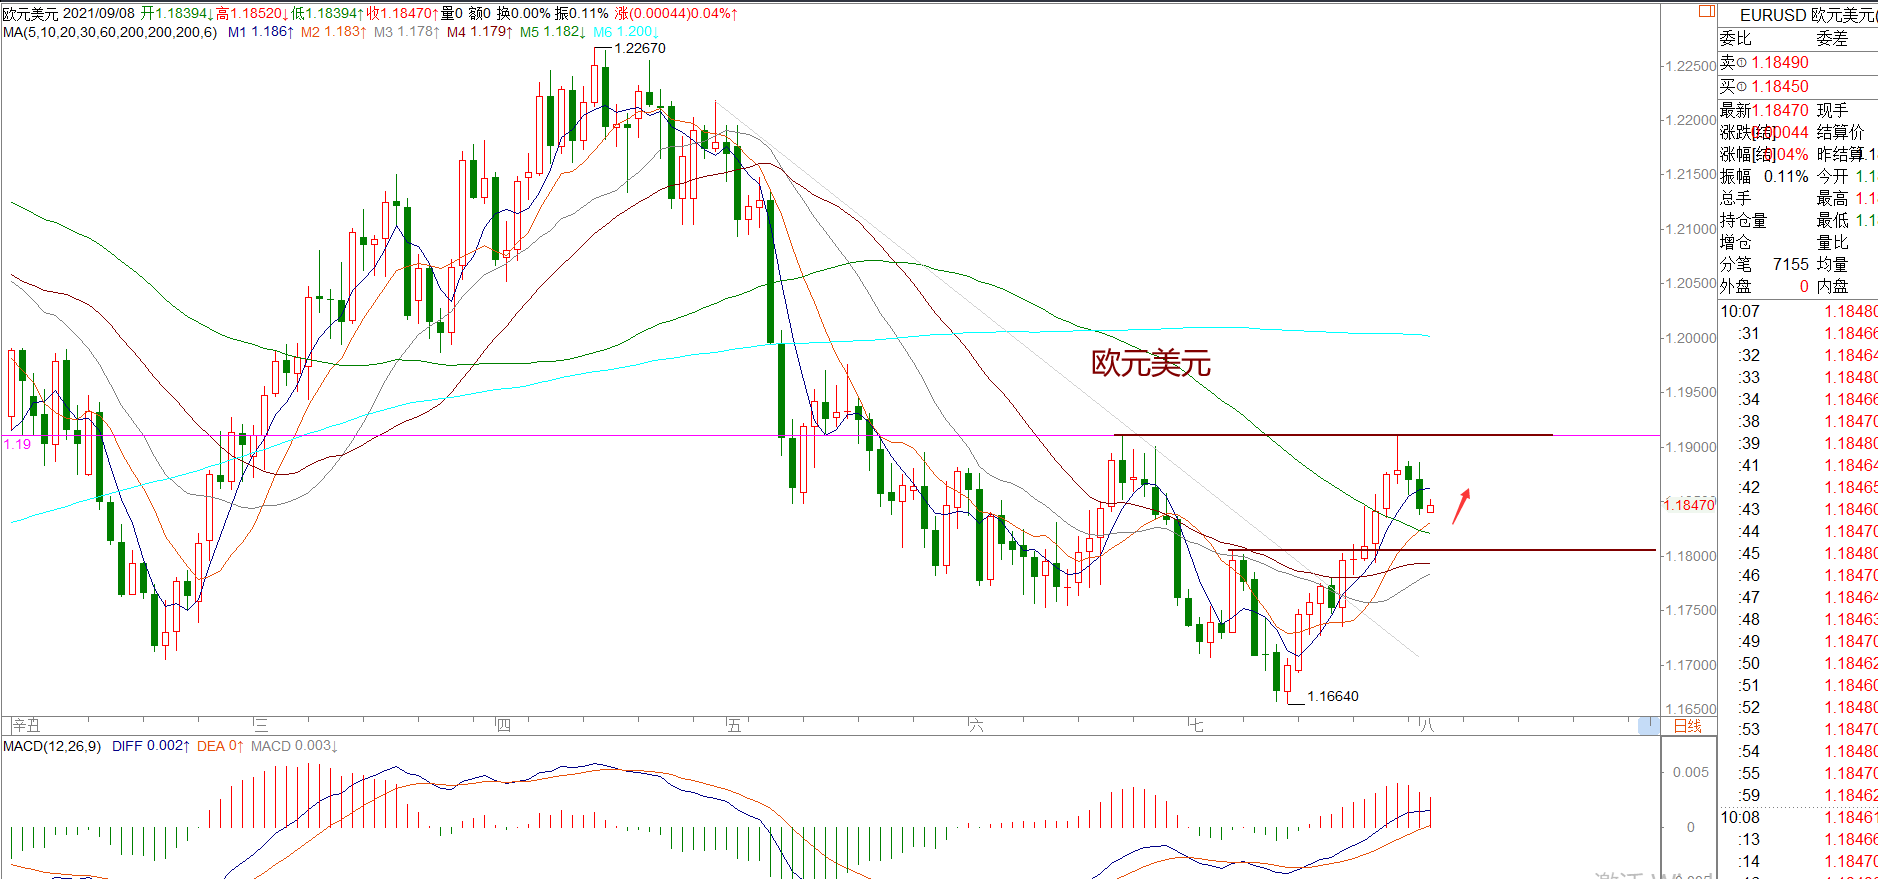Screen dimensions: 1878x879
Task: Click the 欧元美元 2021/09/08 chart header
Action: tap(68, 13)
